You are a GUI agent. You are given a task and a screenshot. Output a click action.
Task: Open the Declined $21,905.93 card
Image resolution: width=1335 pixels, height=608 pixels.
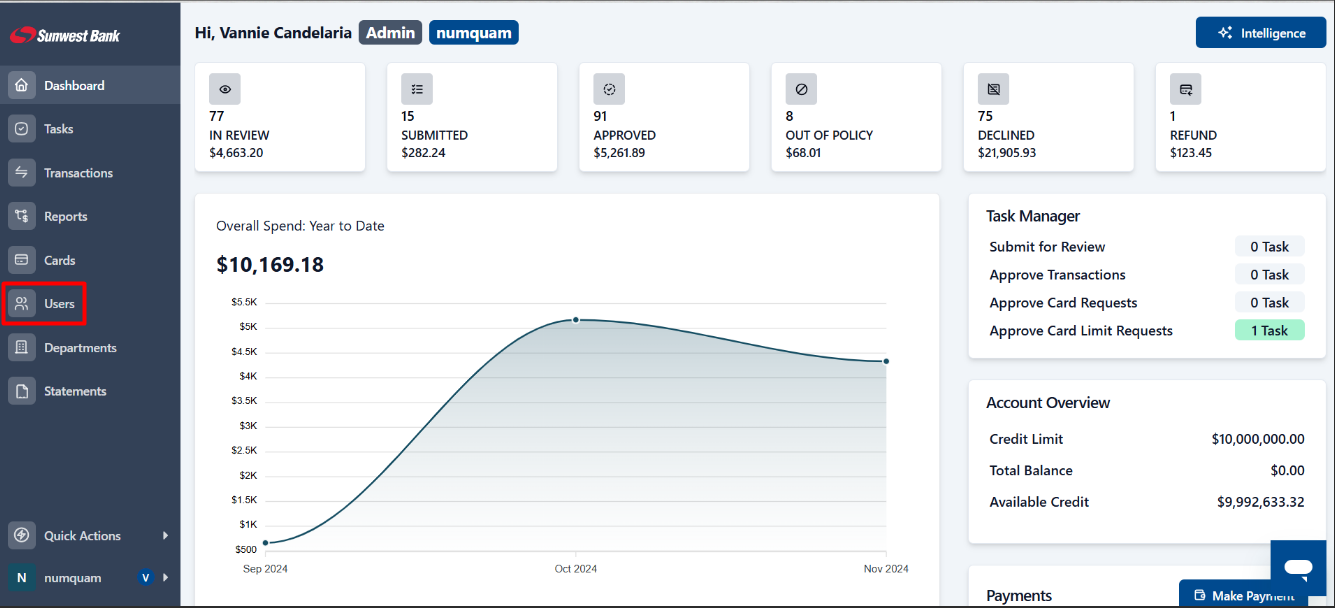(x=1048, y=117)
